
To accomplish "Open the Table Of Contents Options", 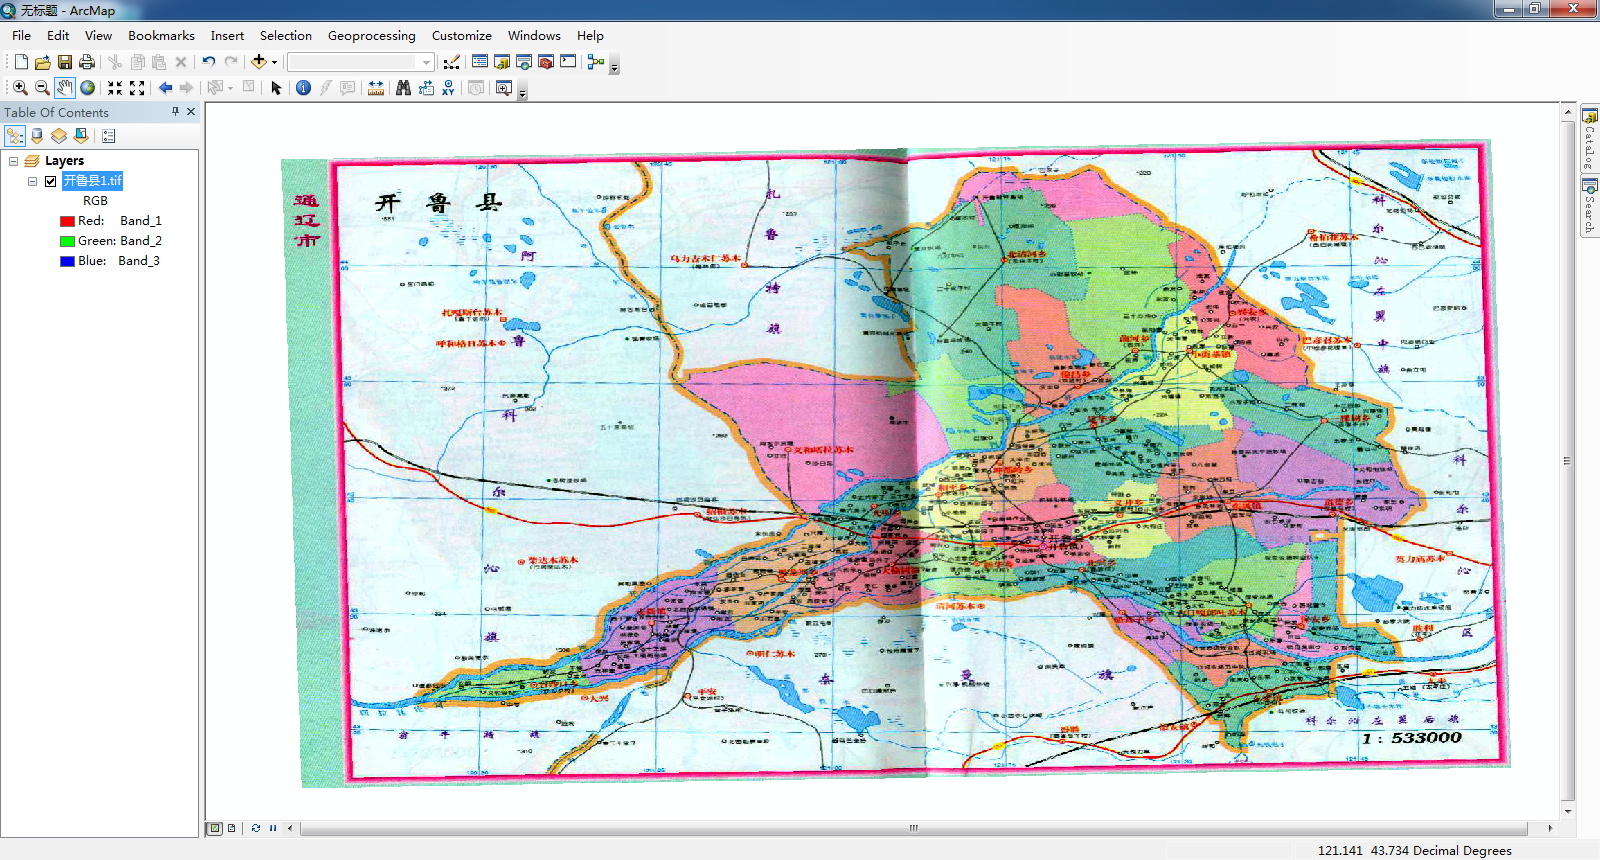I will [108, 136].
